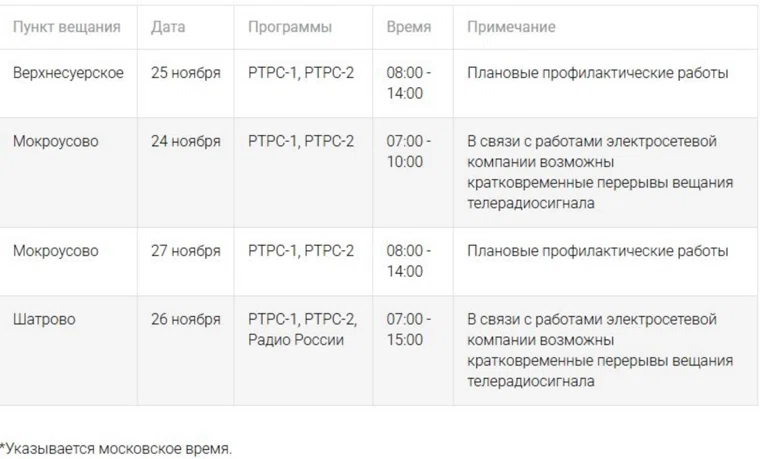Click the "Время" column header
The width and height of the screenshot is (760, 459).
409,27
